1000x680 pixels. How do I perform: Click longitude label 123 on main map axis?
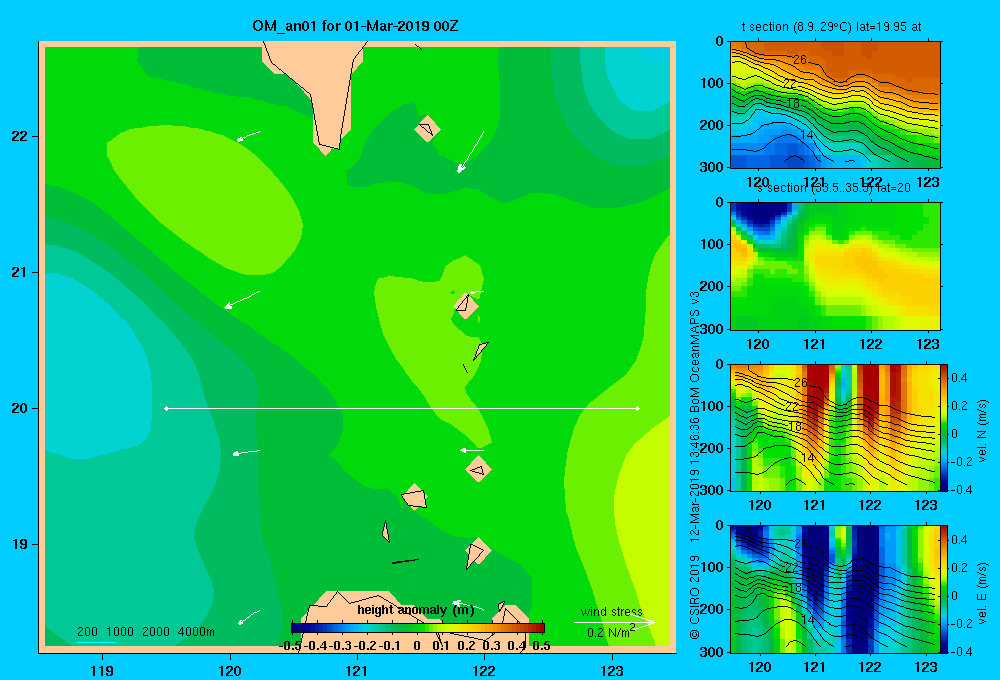pyautogui.click(x=612, y=670)
